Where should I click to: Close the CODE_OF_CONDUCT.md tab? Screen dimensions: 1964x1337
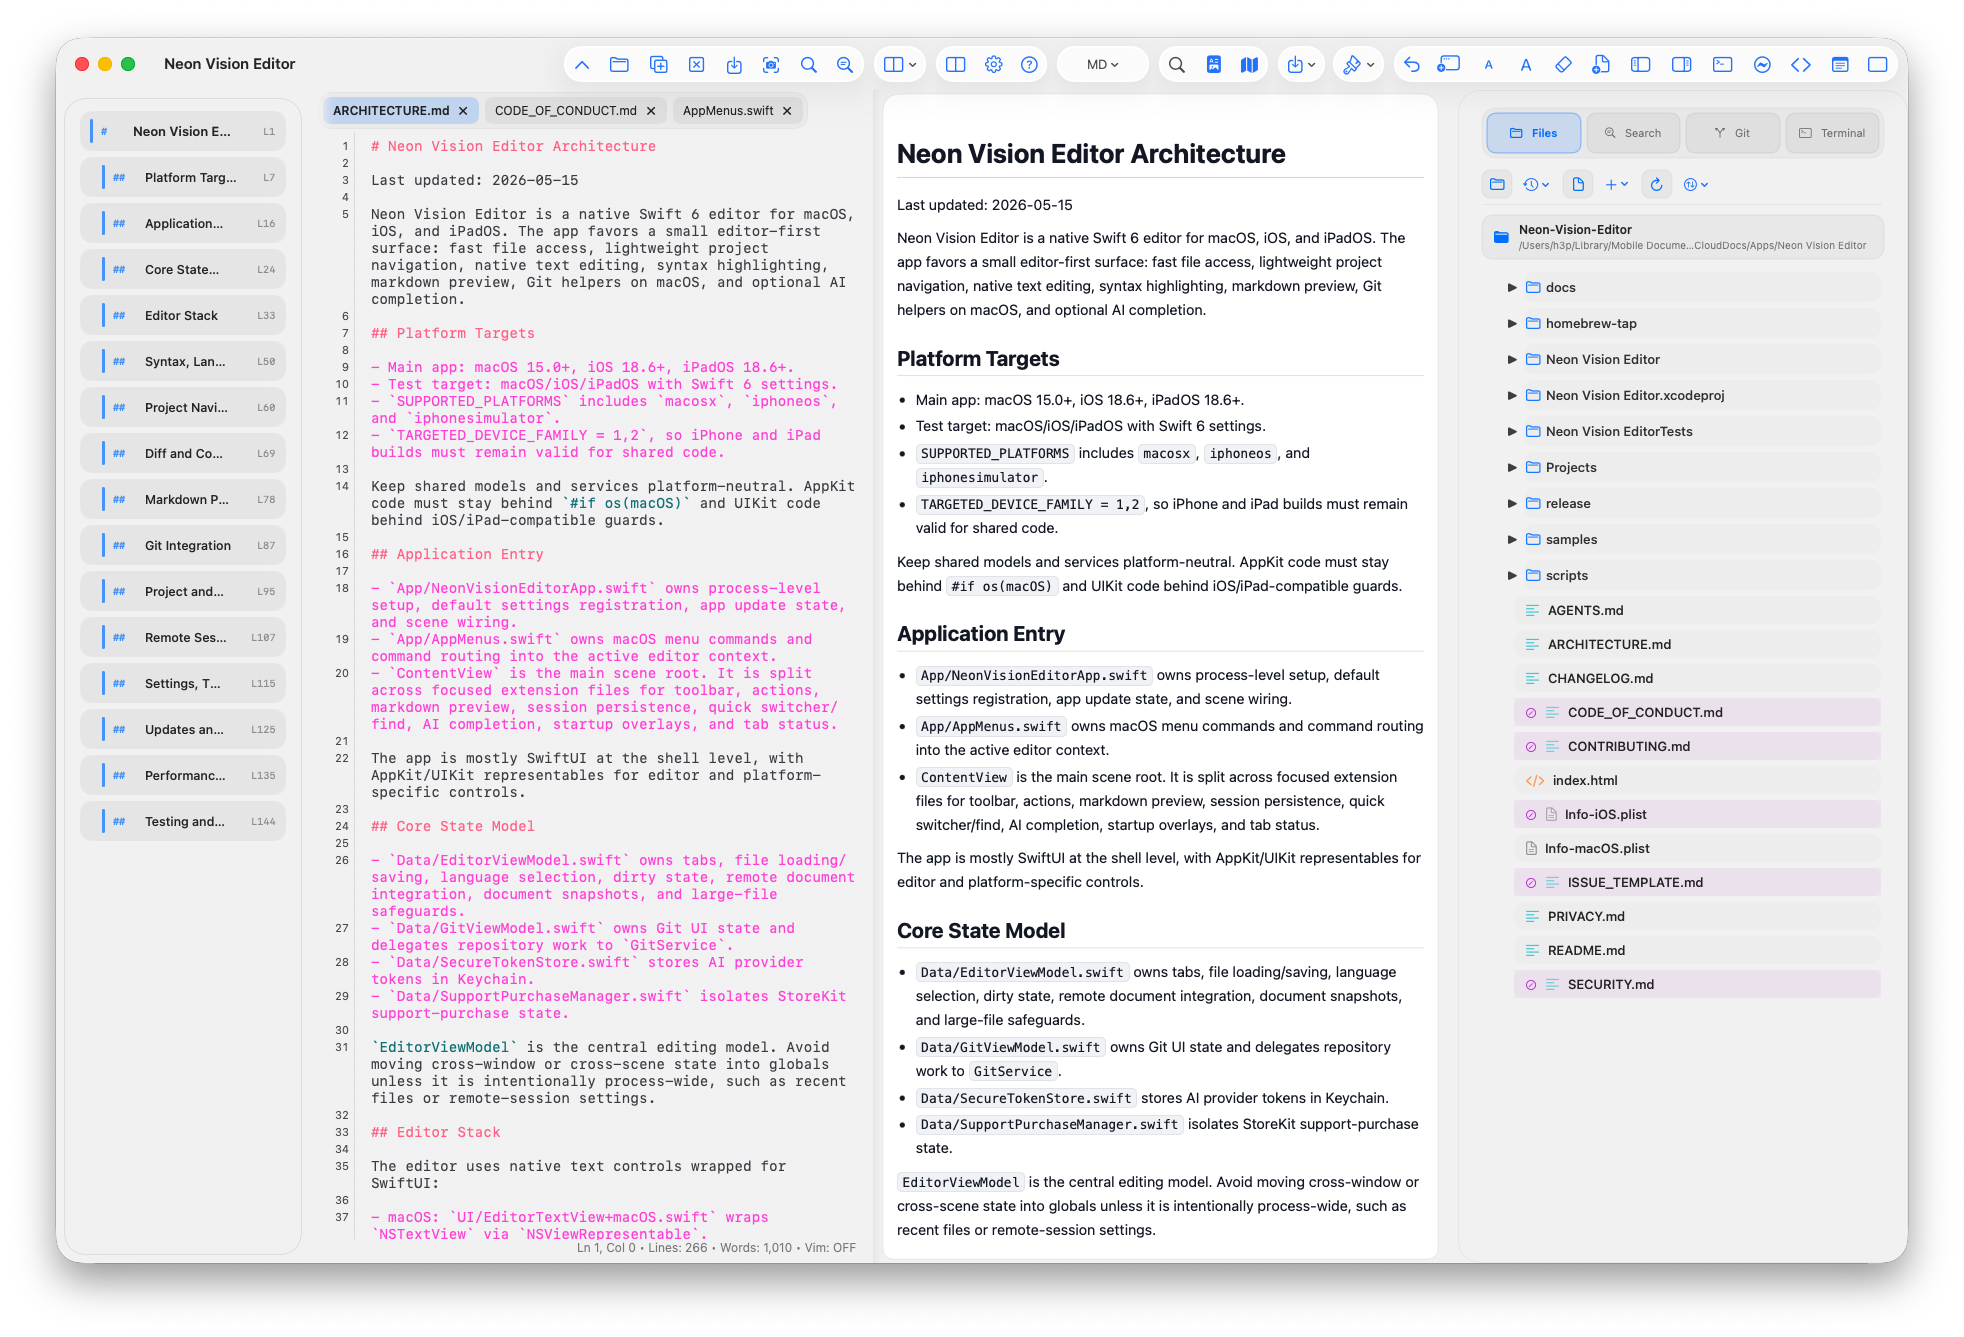tap(651, 111)
